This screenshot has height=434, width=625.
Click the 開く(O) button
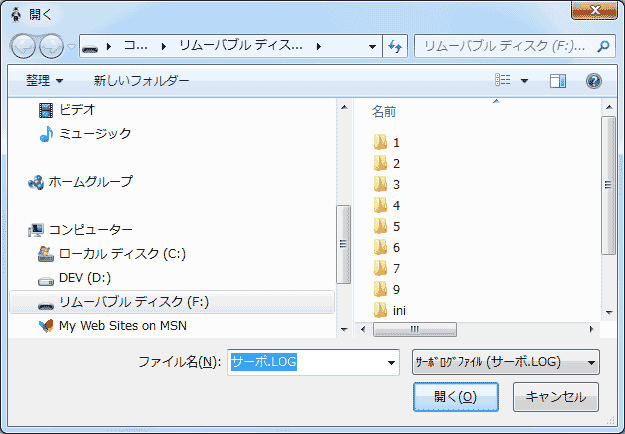point(456,397)
